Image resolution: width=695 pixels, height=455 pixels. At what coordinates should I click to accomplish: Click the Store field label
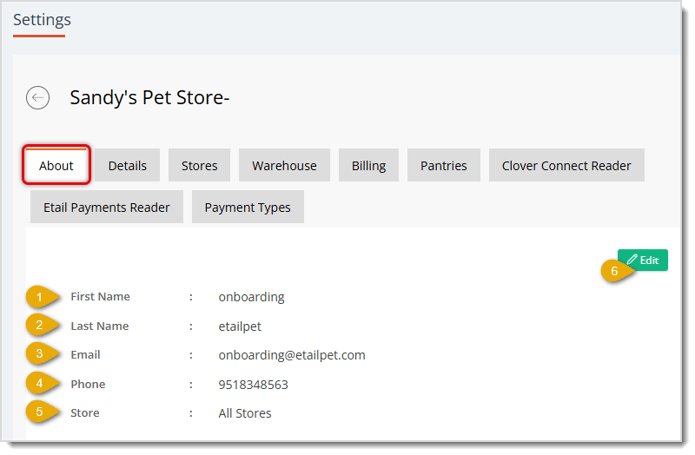coord(85,413)
